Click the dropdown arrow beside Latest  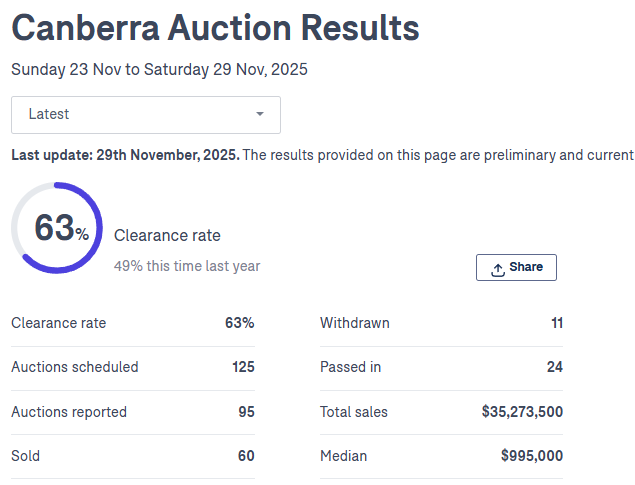click(x=260, y=115)
